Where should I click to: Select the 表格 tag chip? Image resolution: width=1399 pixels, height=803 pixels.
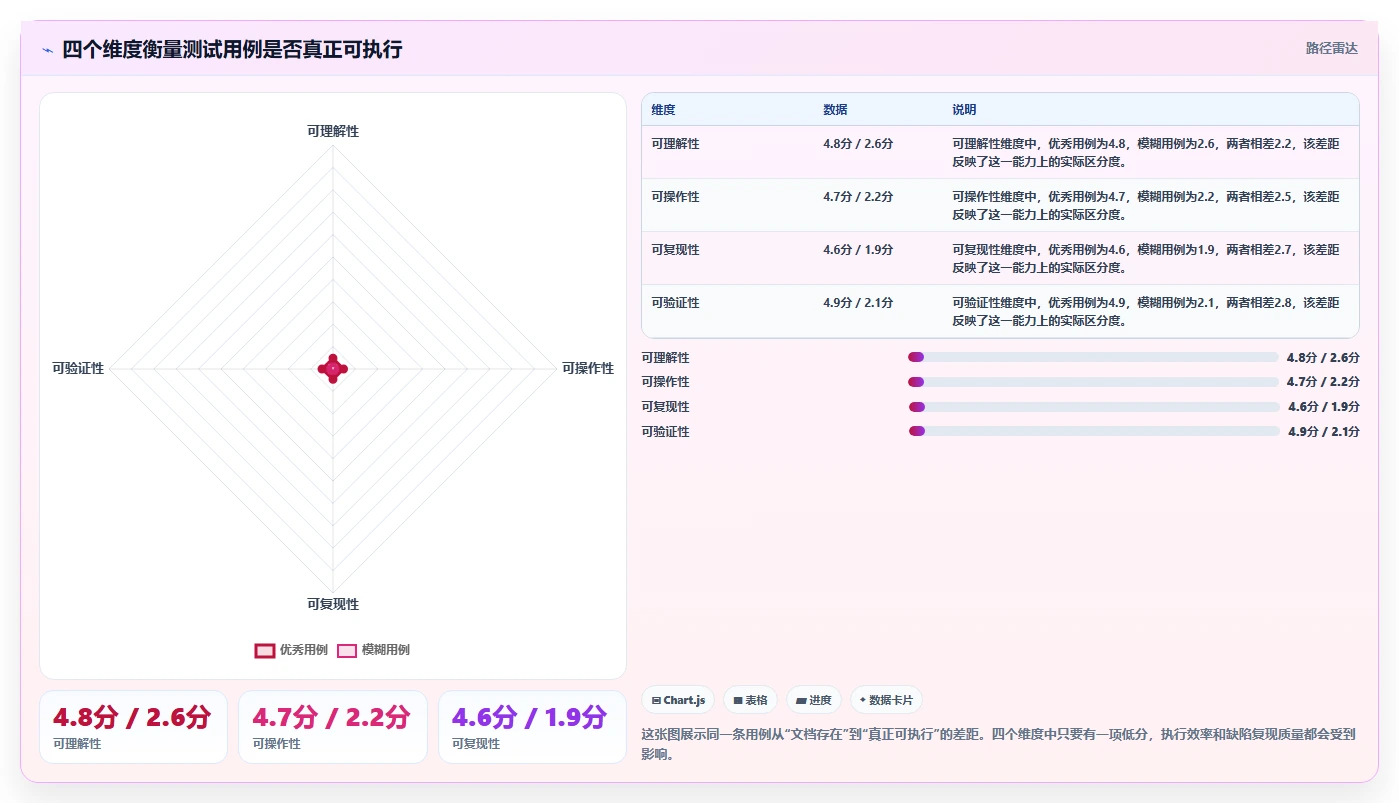coord(750,700)
